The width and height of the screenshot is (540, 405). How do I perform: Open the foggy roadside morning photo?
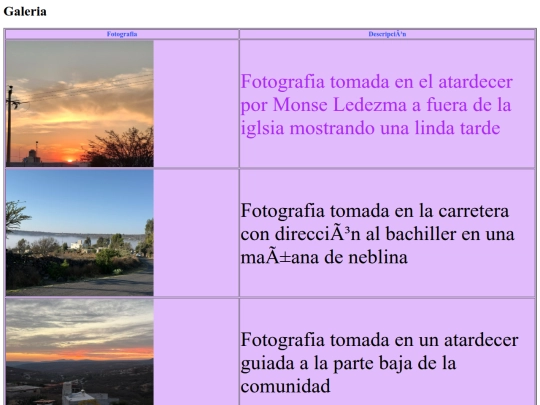(x=80, y=232)
